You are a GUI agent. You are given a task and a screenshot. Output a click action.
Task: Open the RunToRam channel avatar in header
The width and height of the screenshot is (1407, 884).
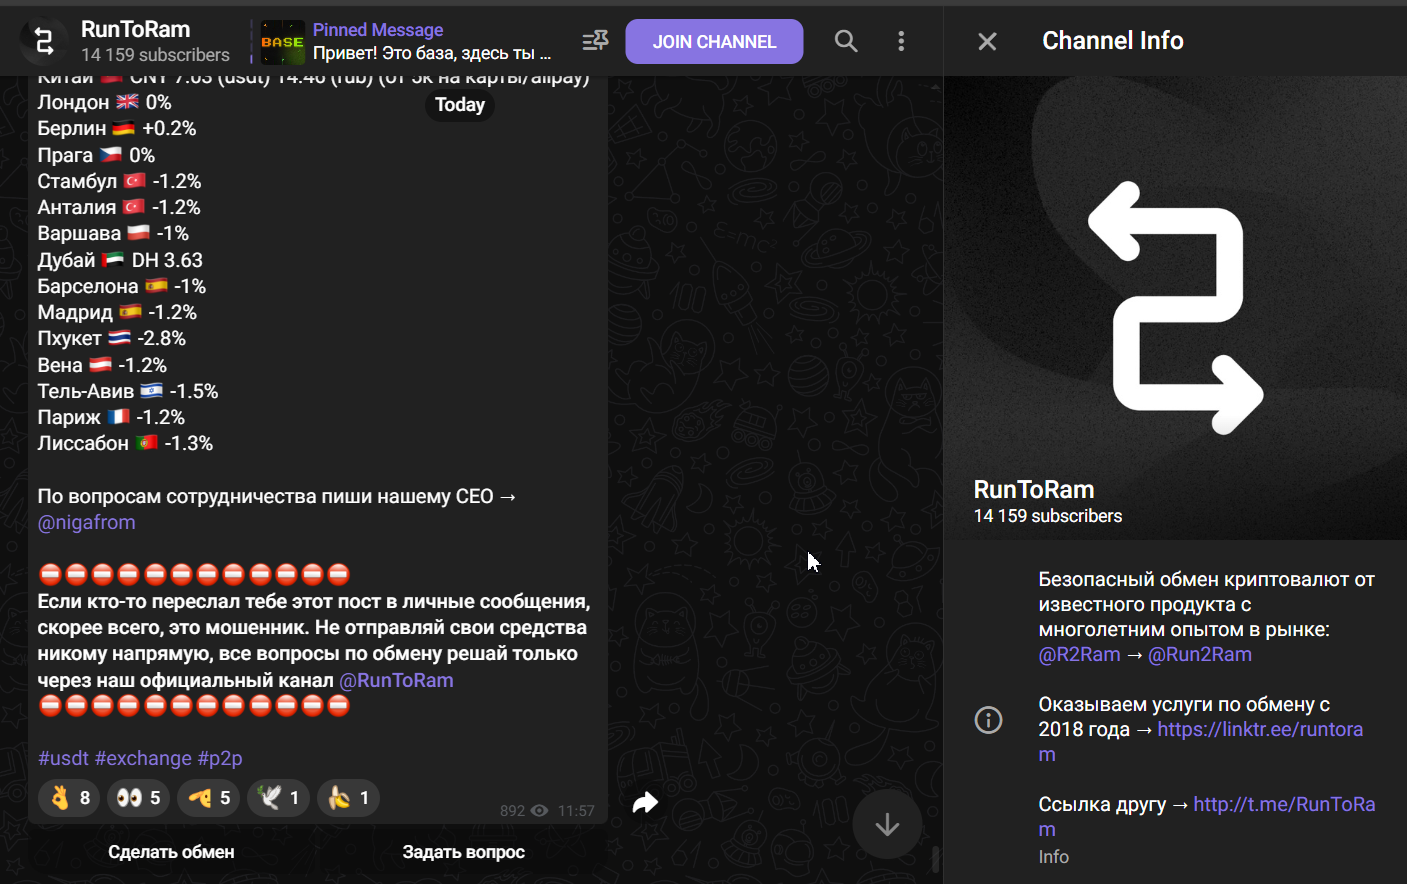pos(44,41)
